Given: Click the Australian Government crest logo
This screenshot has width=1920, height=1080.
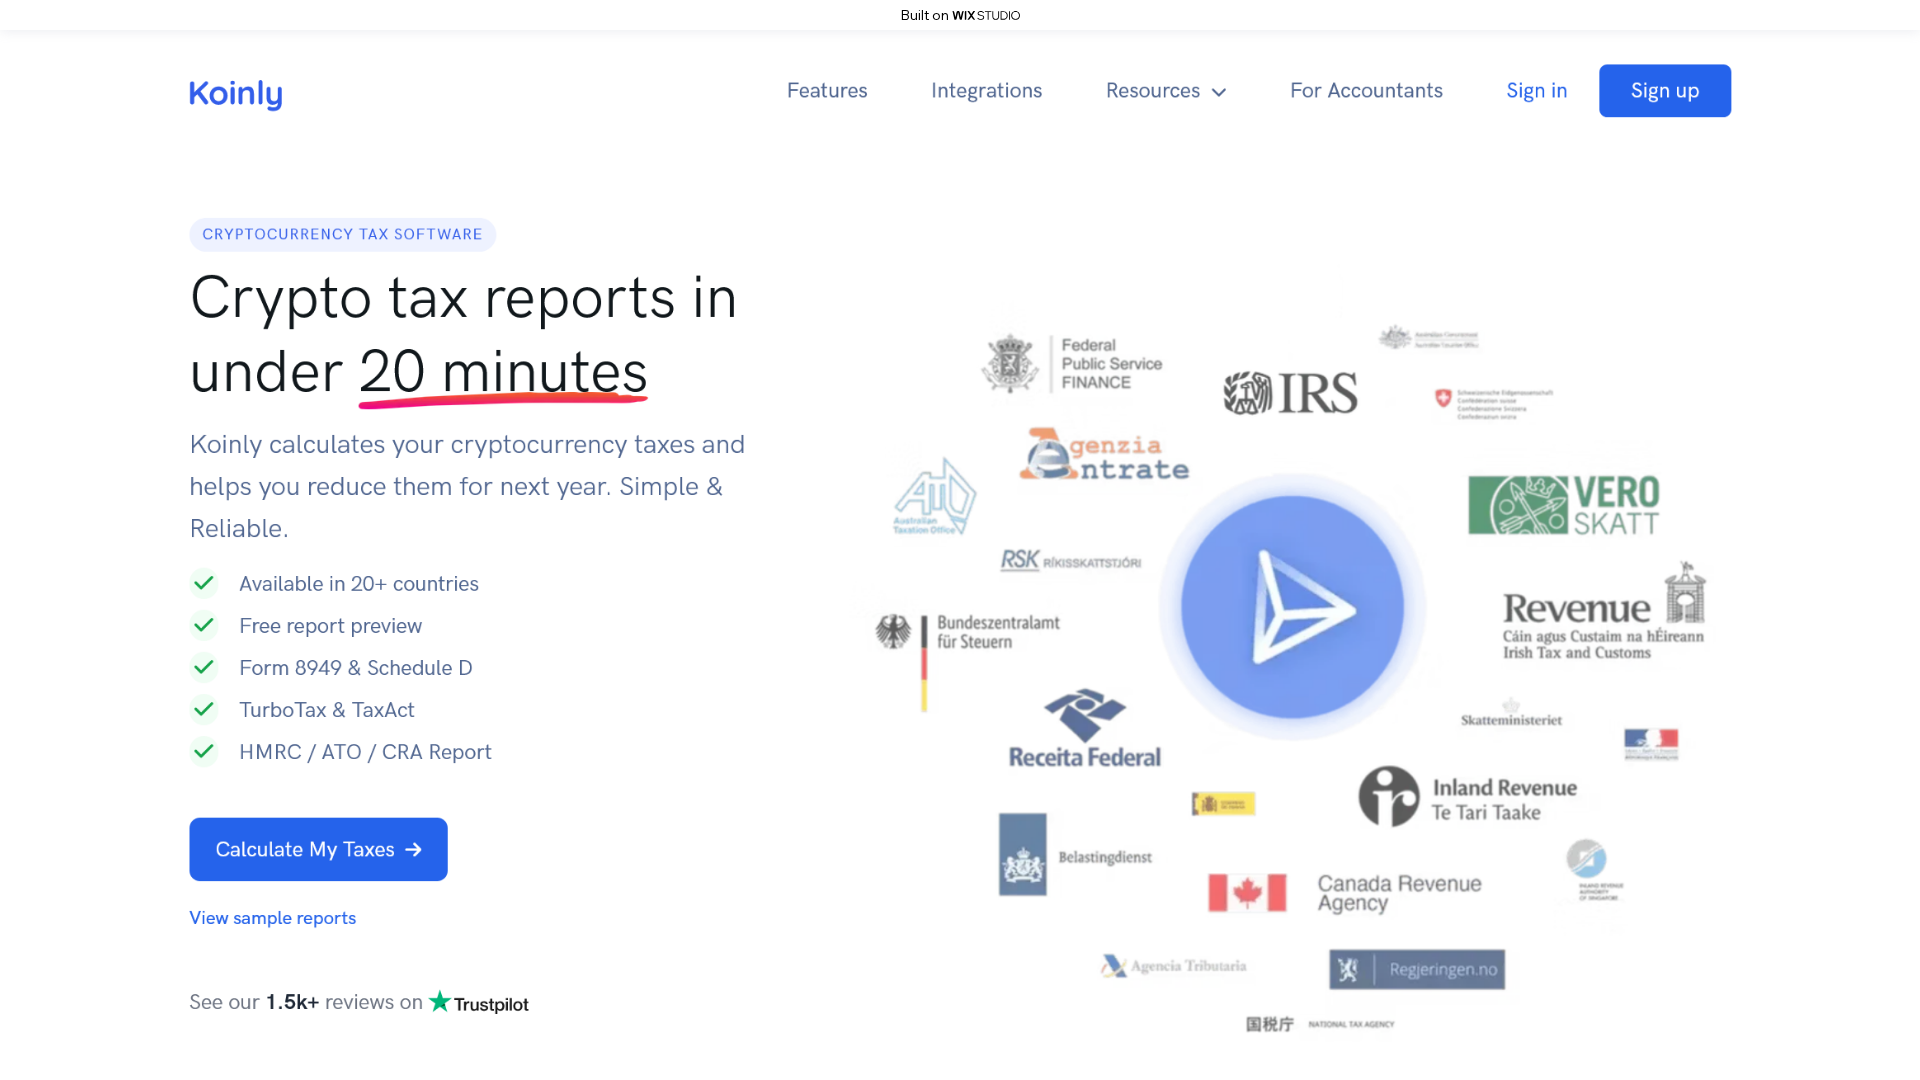Looking at the screenshot, I should coord(1428,337).
